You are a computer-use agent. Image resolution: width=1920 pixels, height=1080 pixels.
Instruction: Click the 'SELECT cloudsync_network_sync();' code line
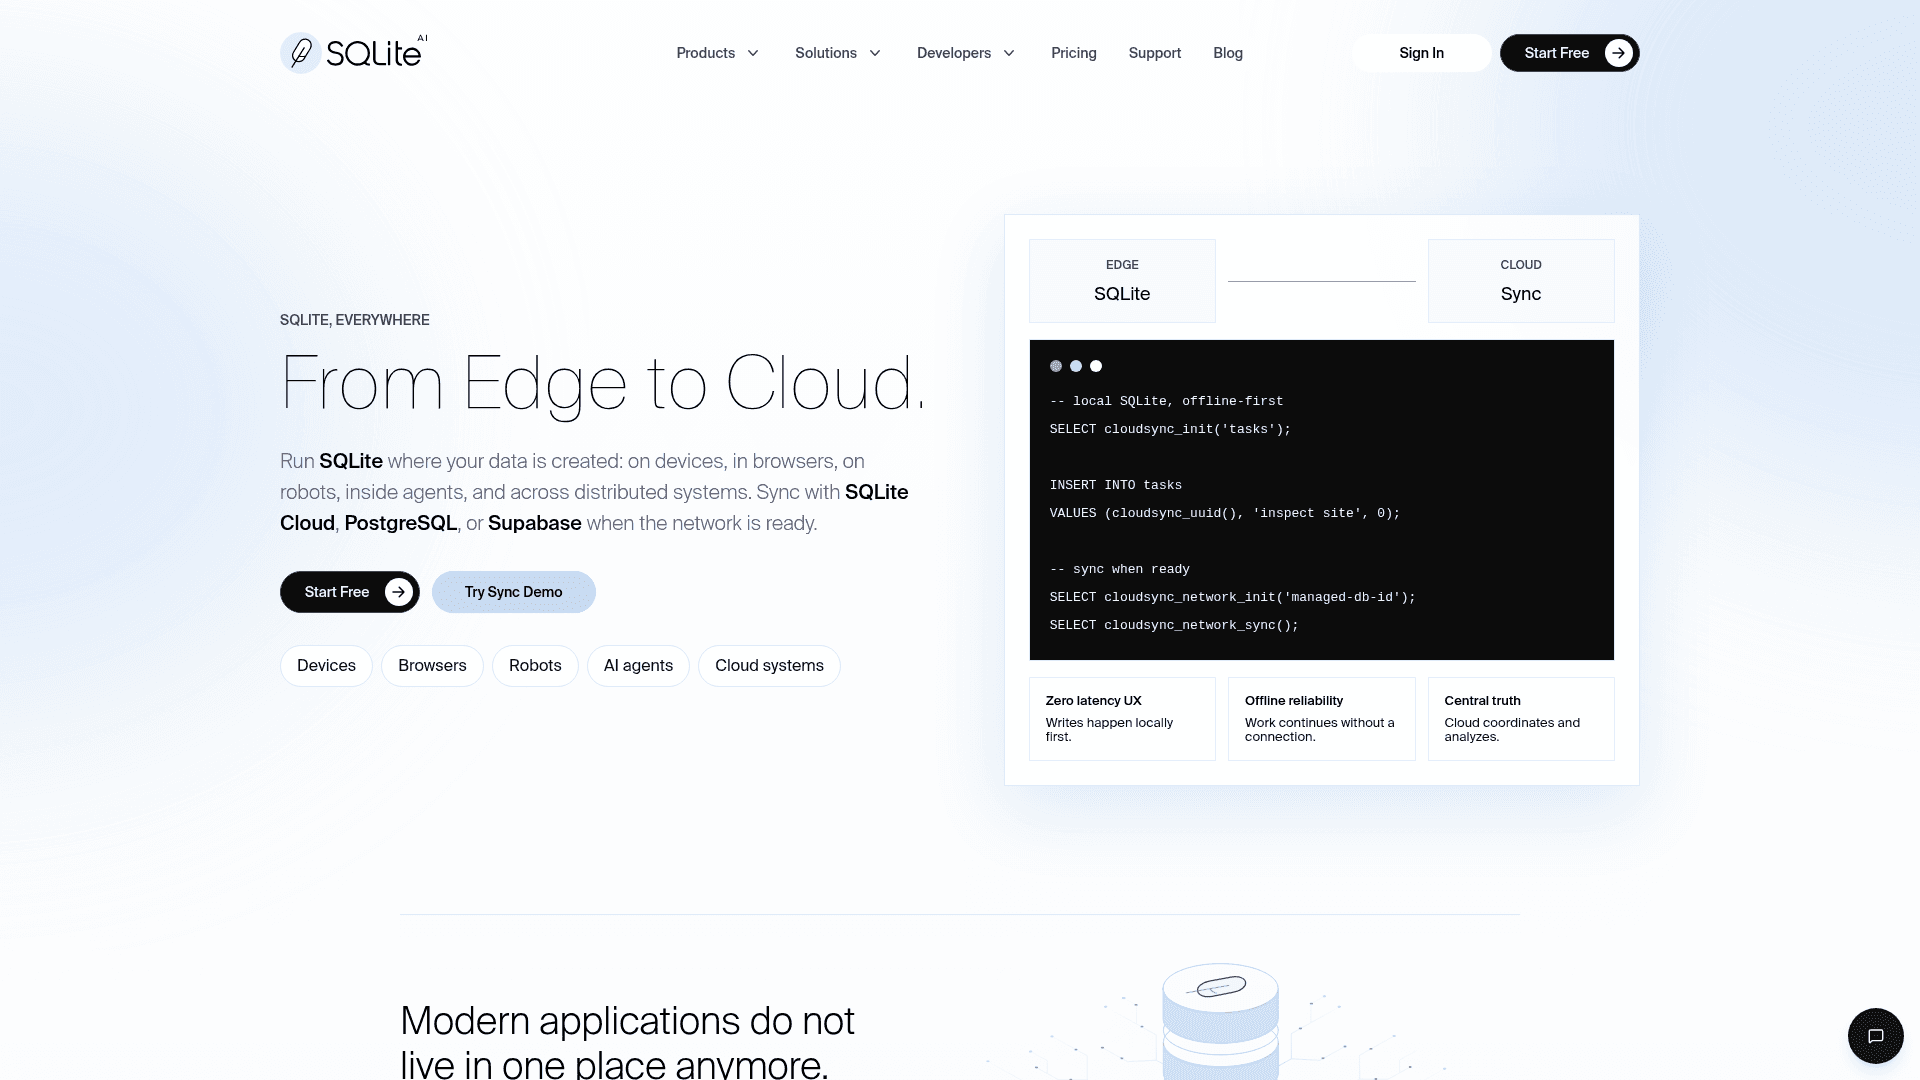coord(1174,625)
